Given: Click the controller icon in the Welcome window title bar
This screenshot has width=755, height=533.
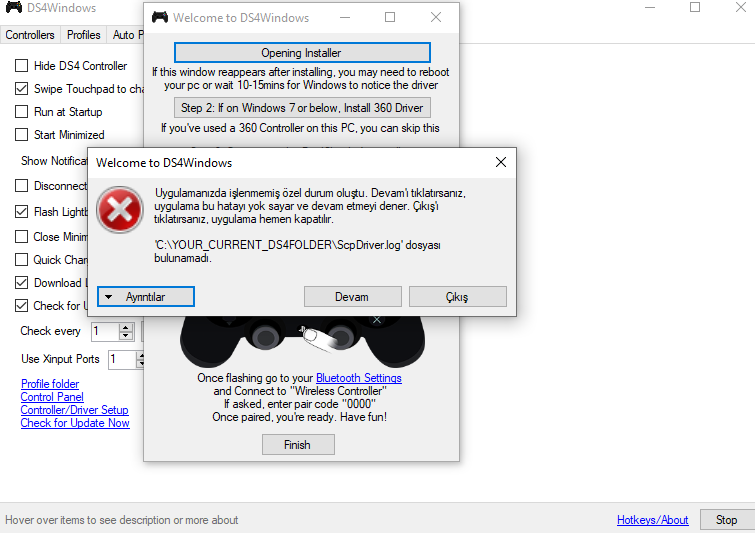Looking at the screenshot, I should (160, 17).
